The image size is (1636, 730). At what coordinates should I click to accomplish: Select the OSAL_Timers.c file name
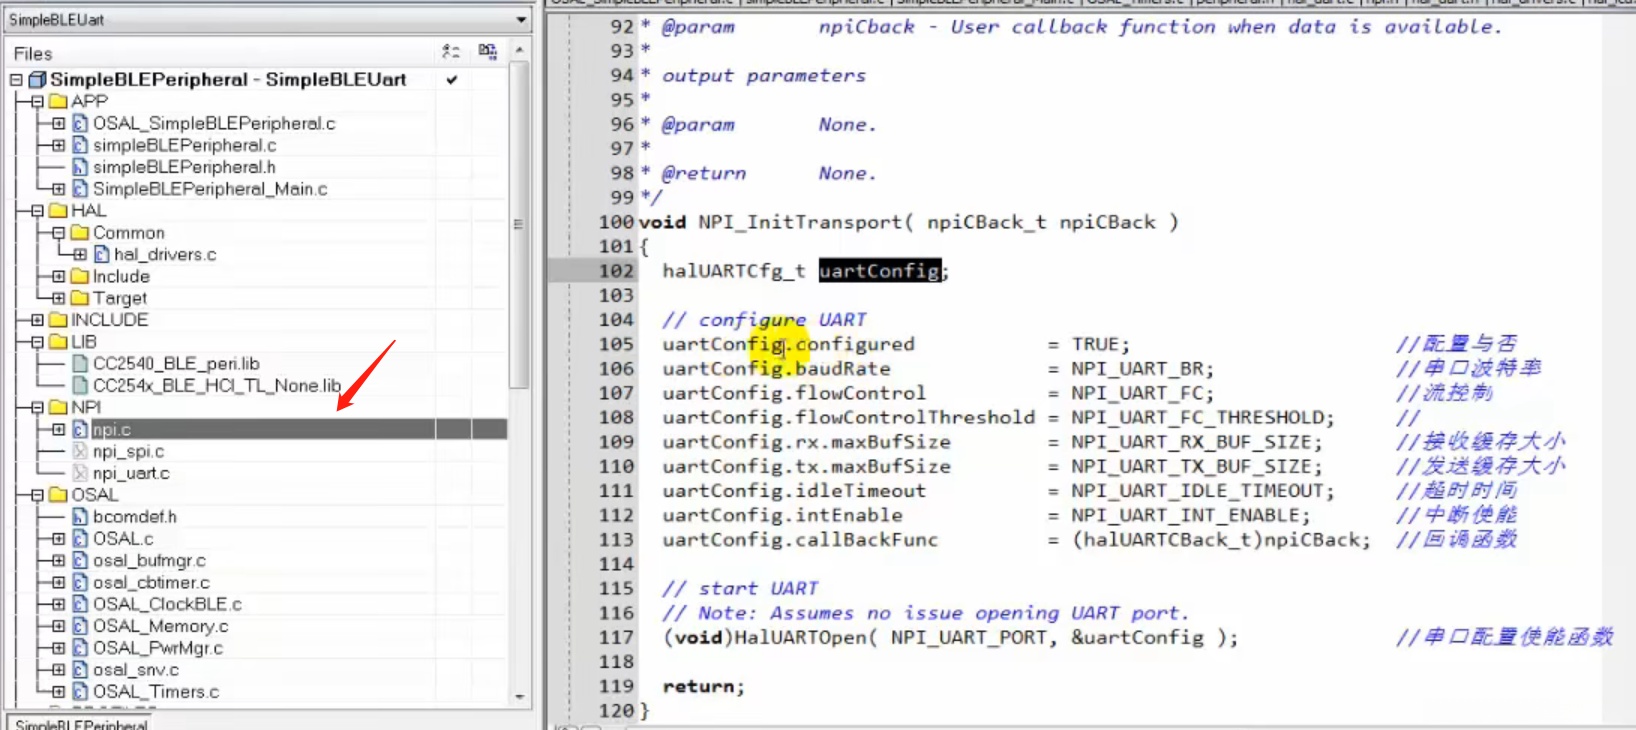(156, 692)
